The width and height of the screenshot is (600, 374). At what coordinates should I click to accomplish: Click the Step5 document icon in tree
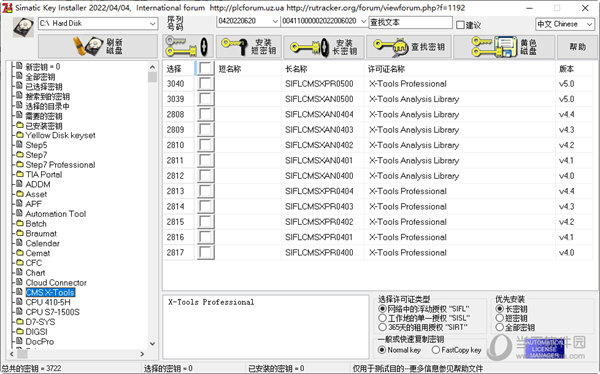tap(20, 145)
